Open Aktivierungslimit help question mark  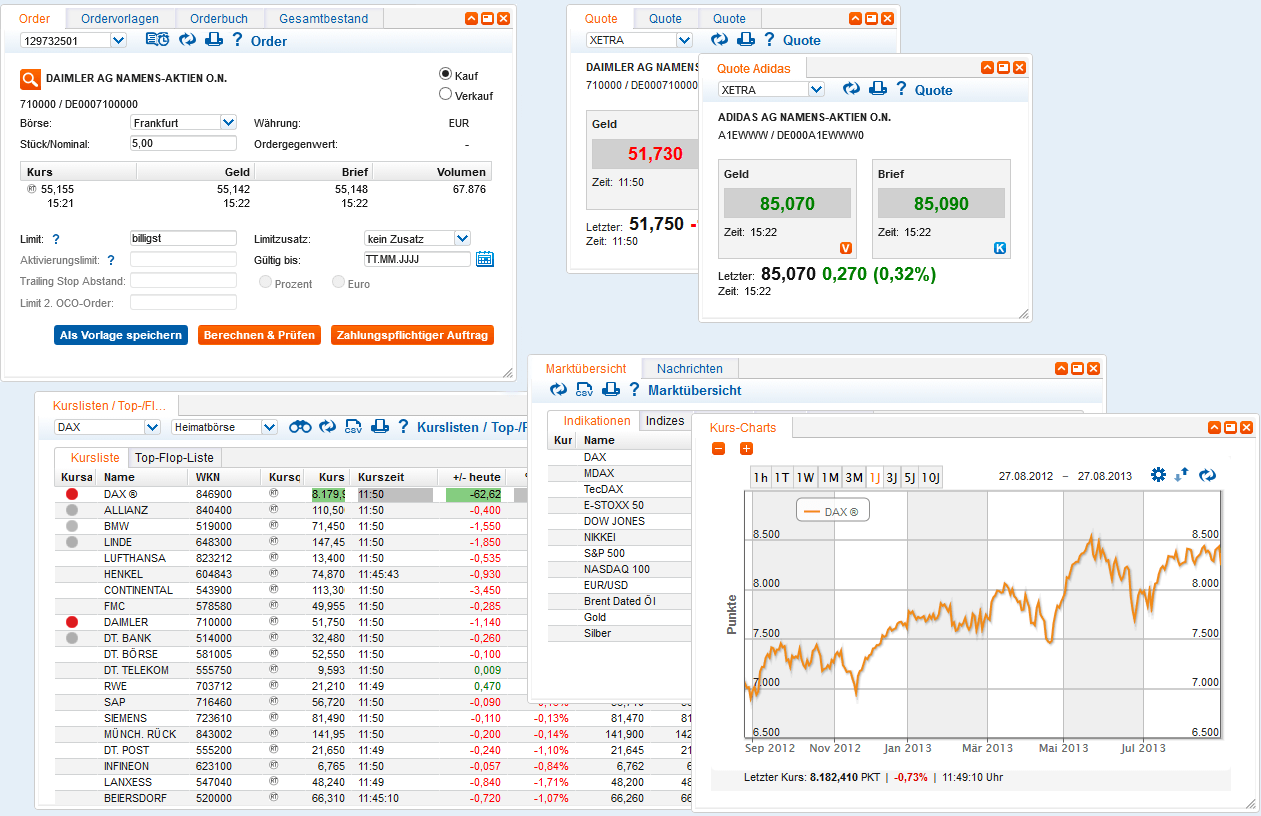tap(111, 260)
